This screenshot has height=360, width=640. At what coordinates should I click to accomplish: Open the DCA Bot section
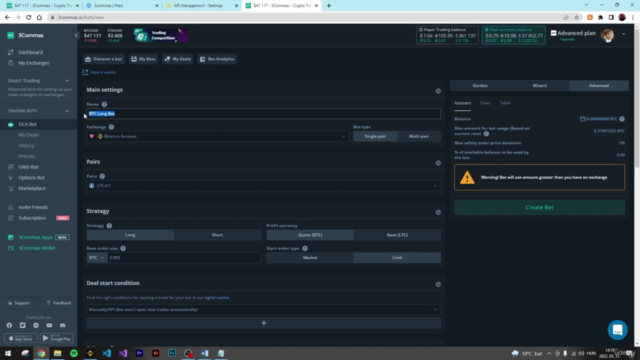[x=27, y=124]
